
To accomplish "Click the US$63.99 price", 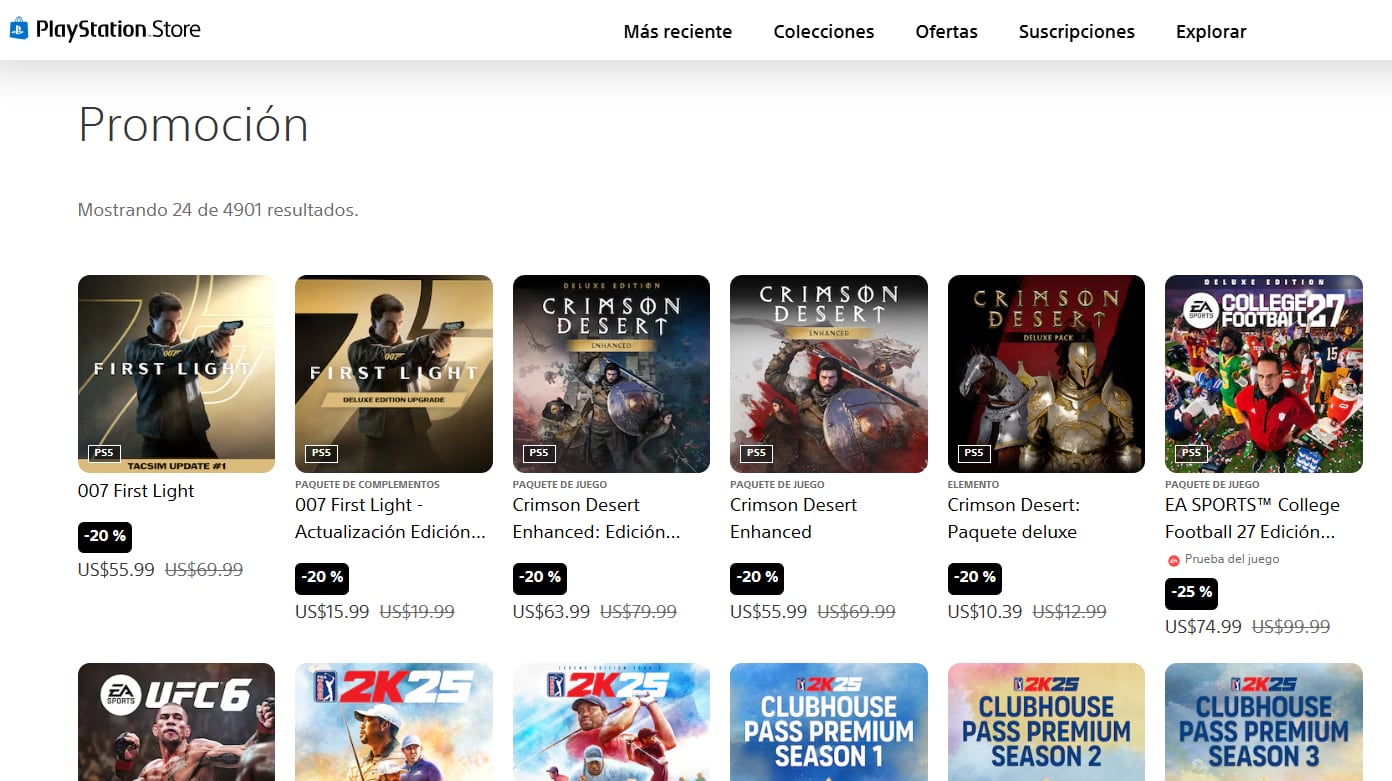I will (551, 612).
